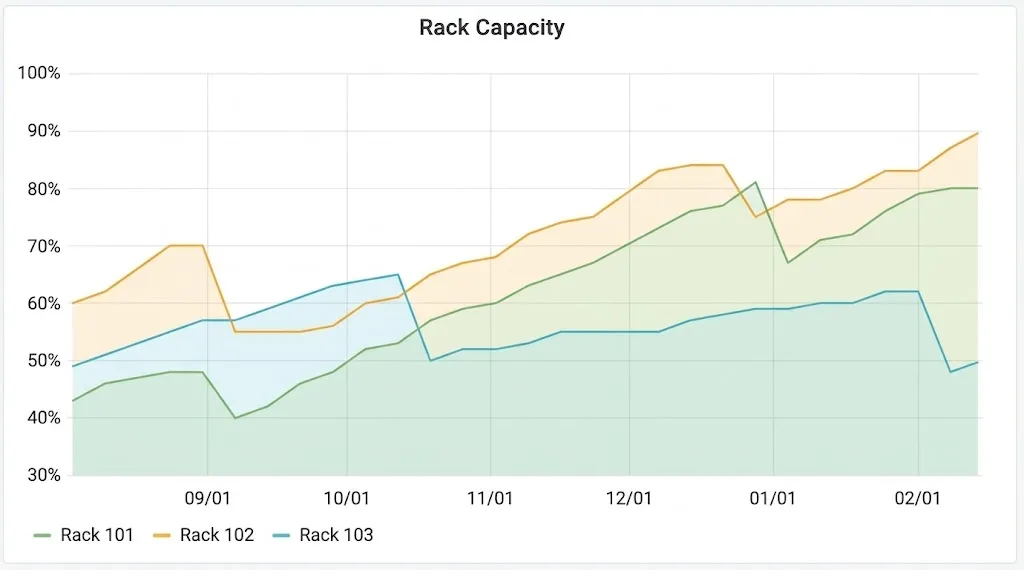Click the Rack Capacity chart title
Image resolution: width=1024 pixels, height=570 pixels.
(492, 27)
